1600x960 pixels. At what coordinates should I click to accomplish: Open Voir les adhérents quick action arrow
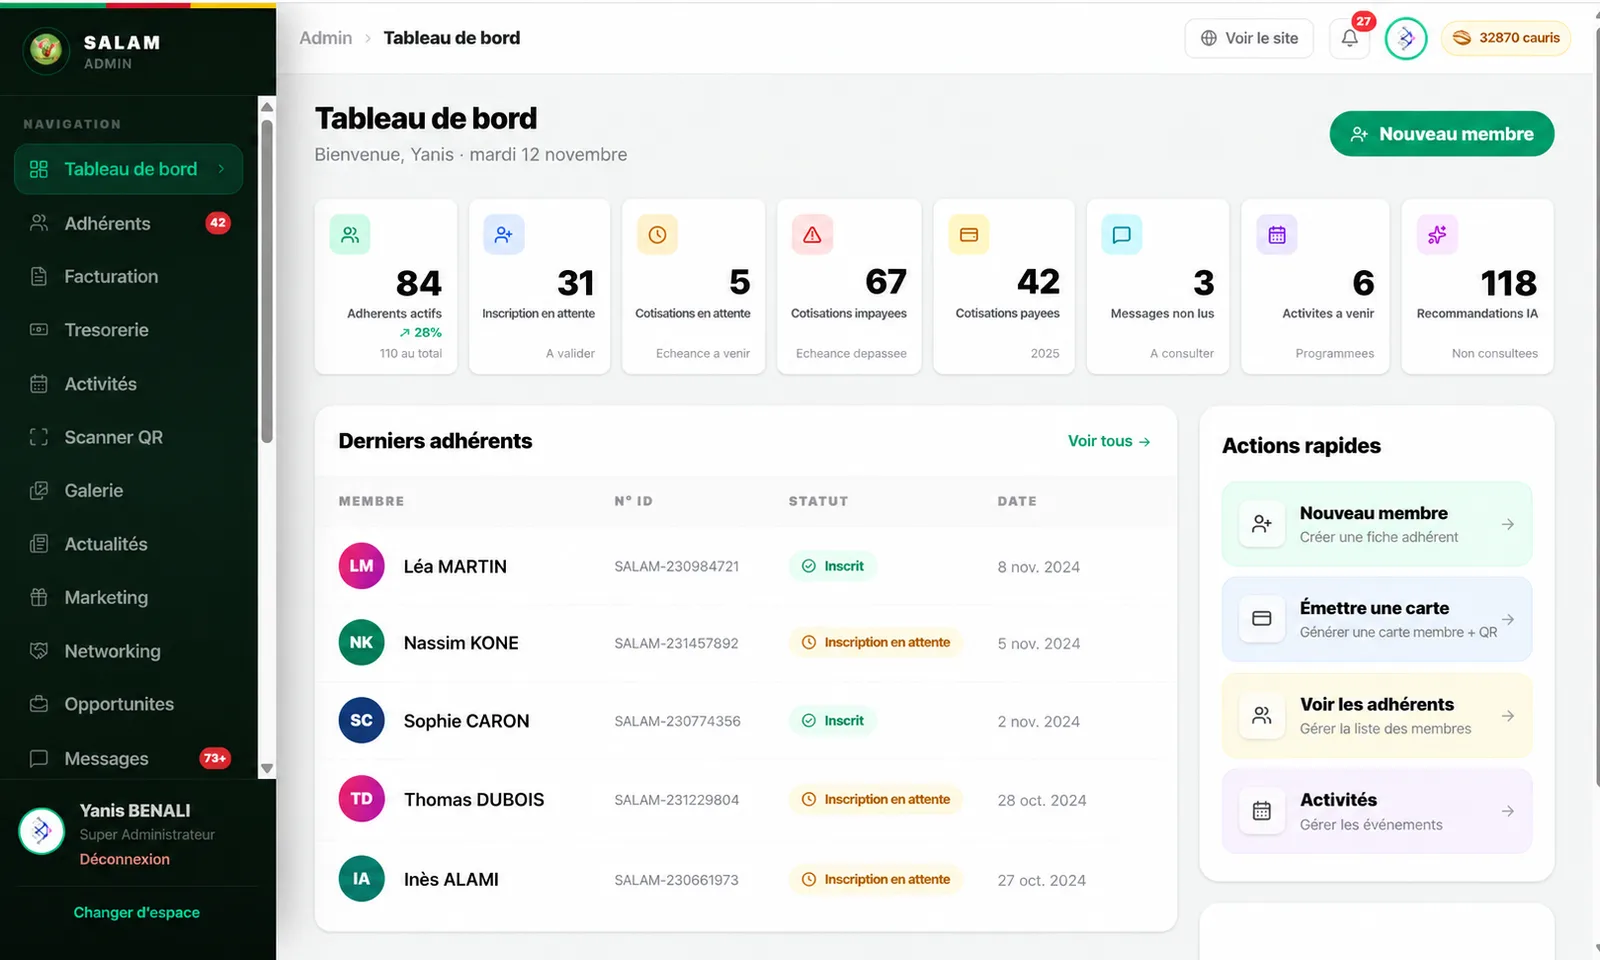[1508, 716]
